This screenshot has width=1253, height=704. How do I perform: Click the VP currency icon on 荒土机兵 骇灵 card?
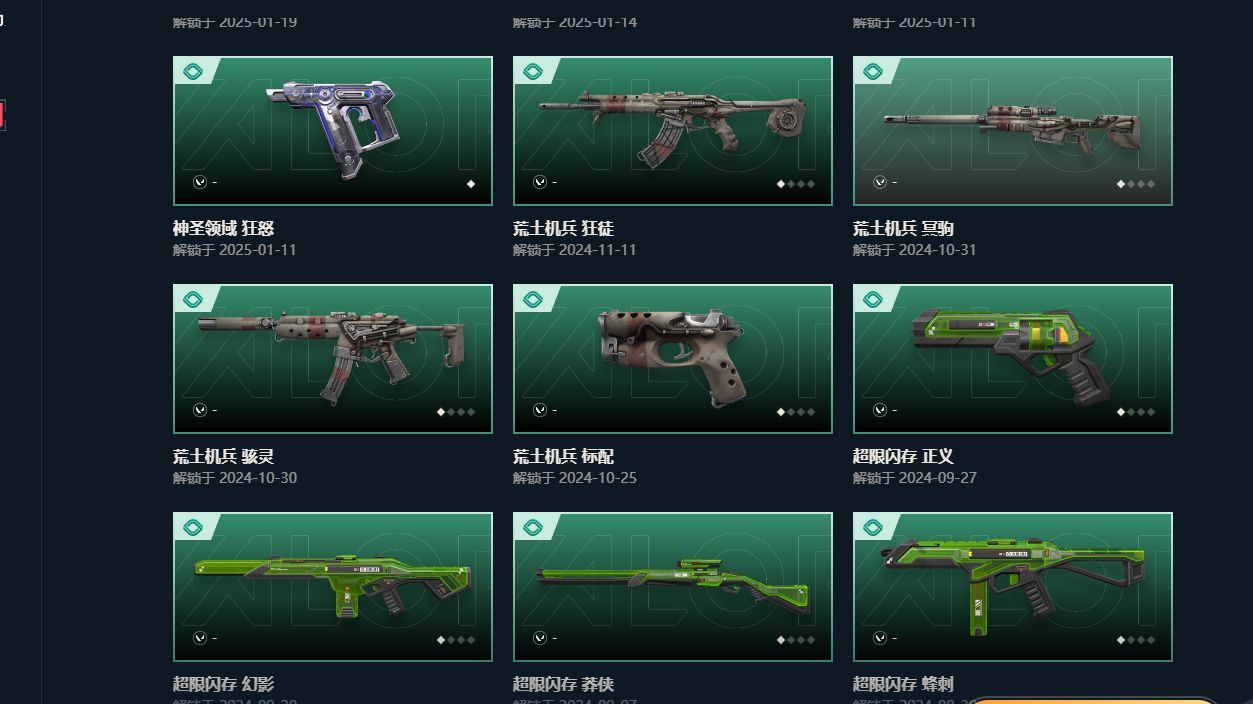(200, 410)
